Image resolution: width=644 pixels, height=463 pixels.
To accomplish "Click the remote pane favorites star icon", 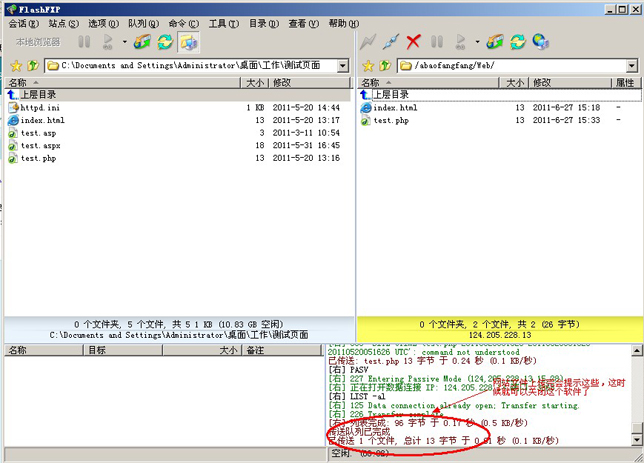I will click(368, 66).
